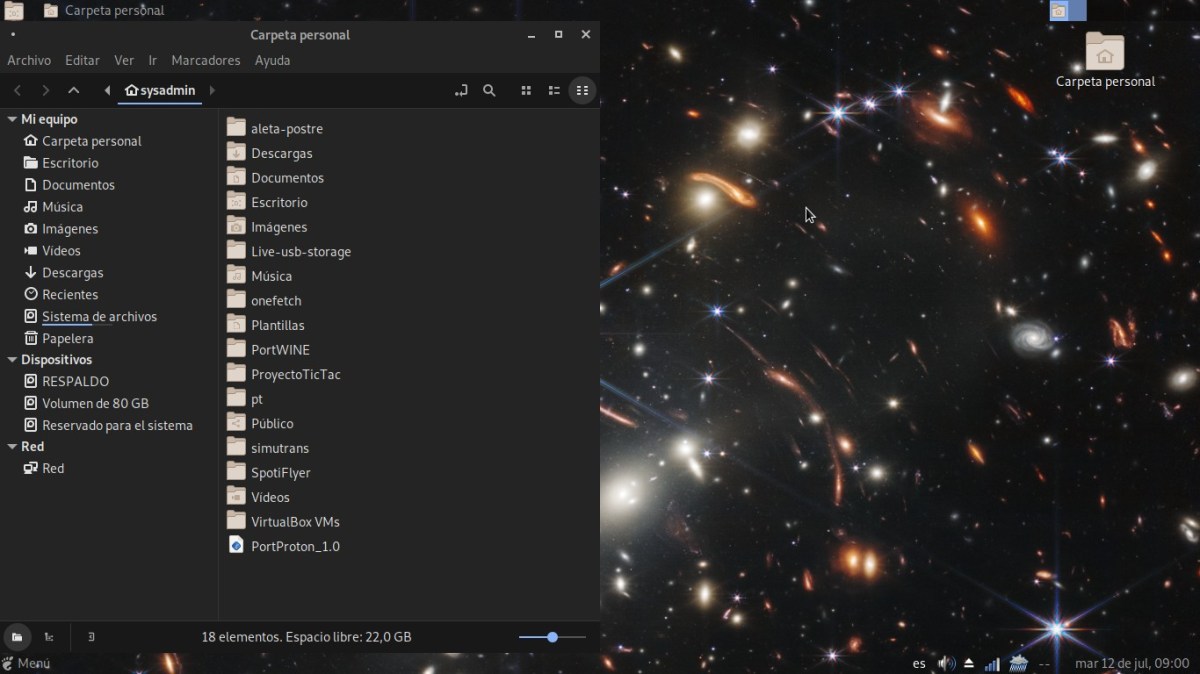The height and width of the screenshot is (674, 1200).
Task: Open the weather applet in the panel
Action: (x=1018, y=663)
